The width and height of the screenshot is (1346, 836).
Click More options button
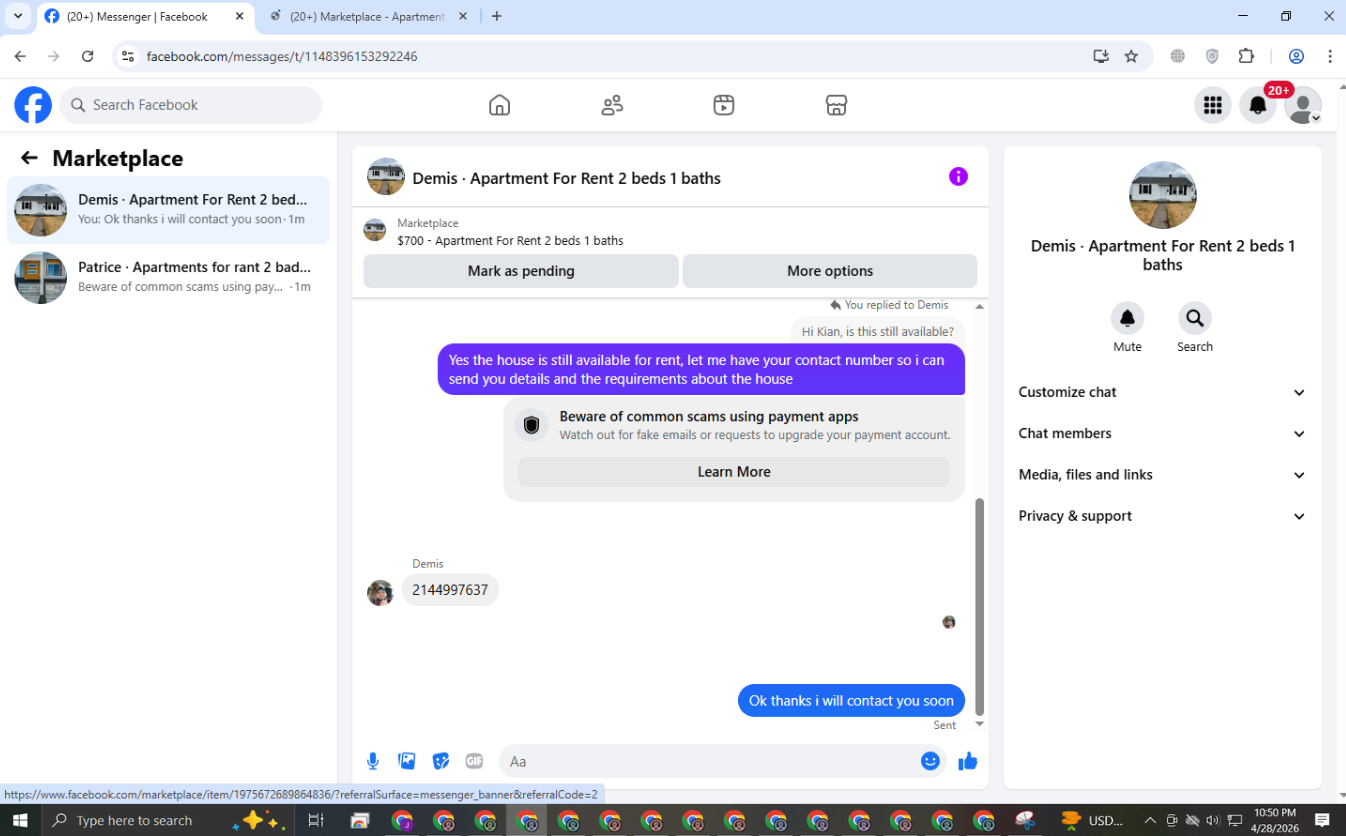(830, 271)
